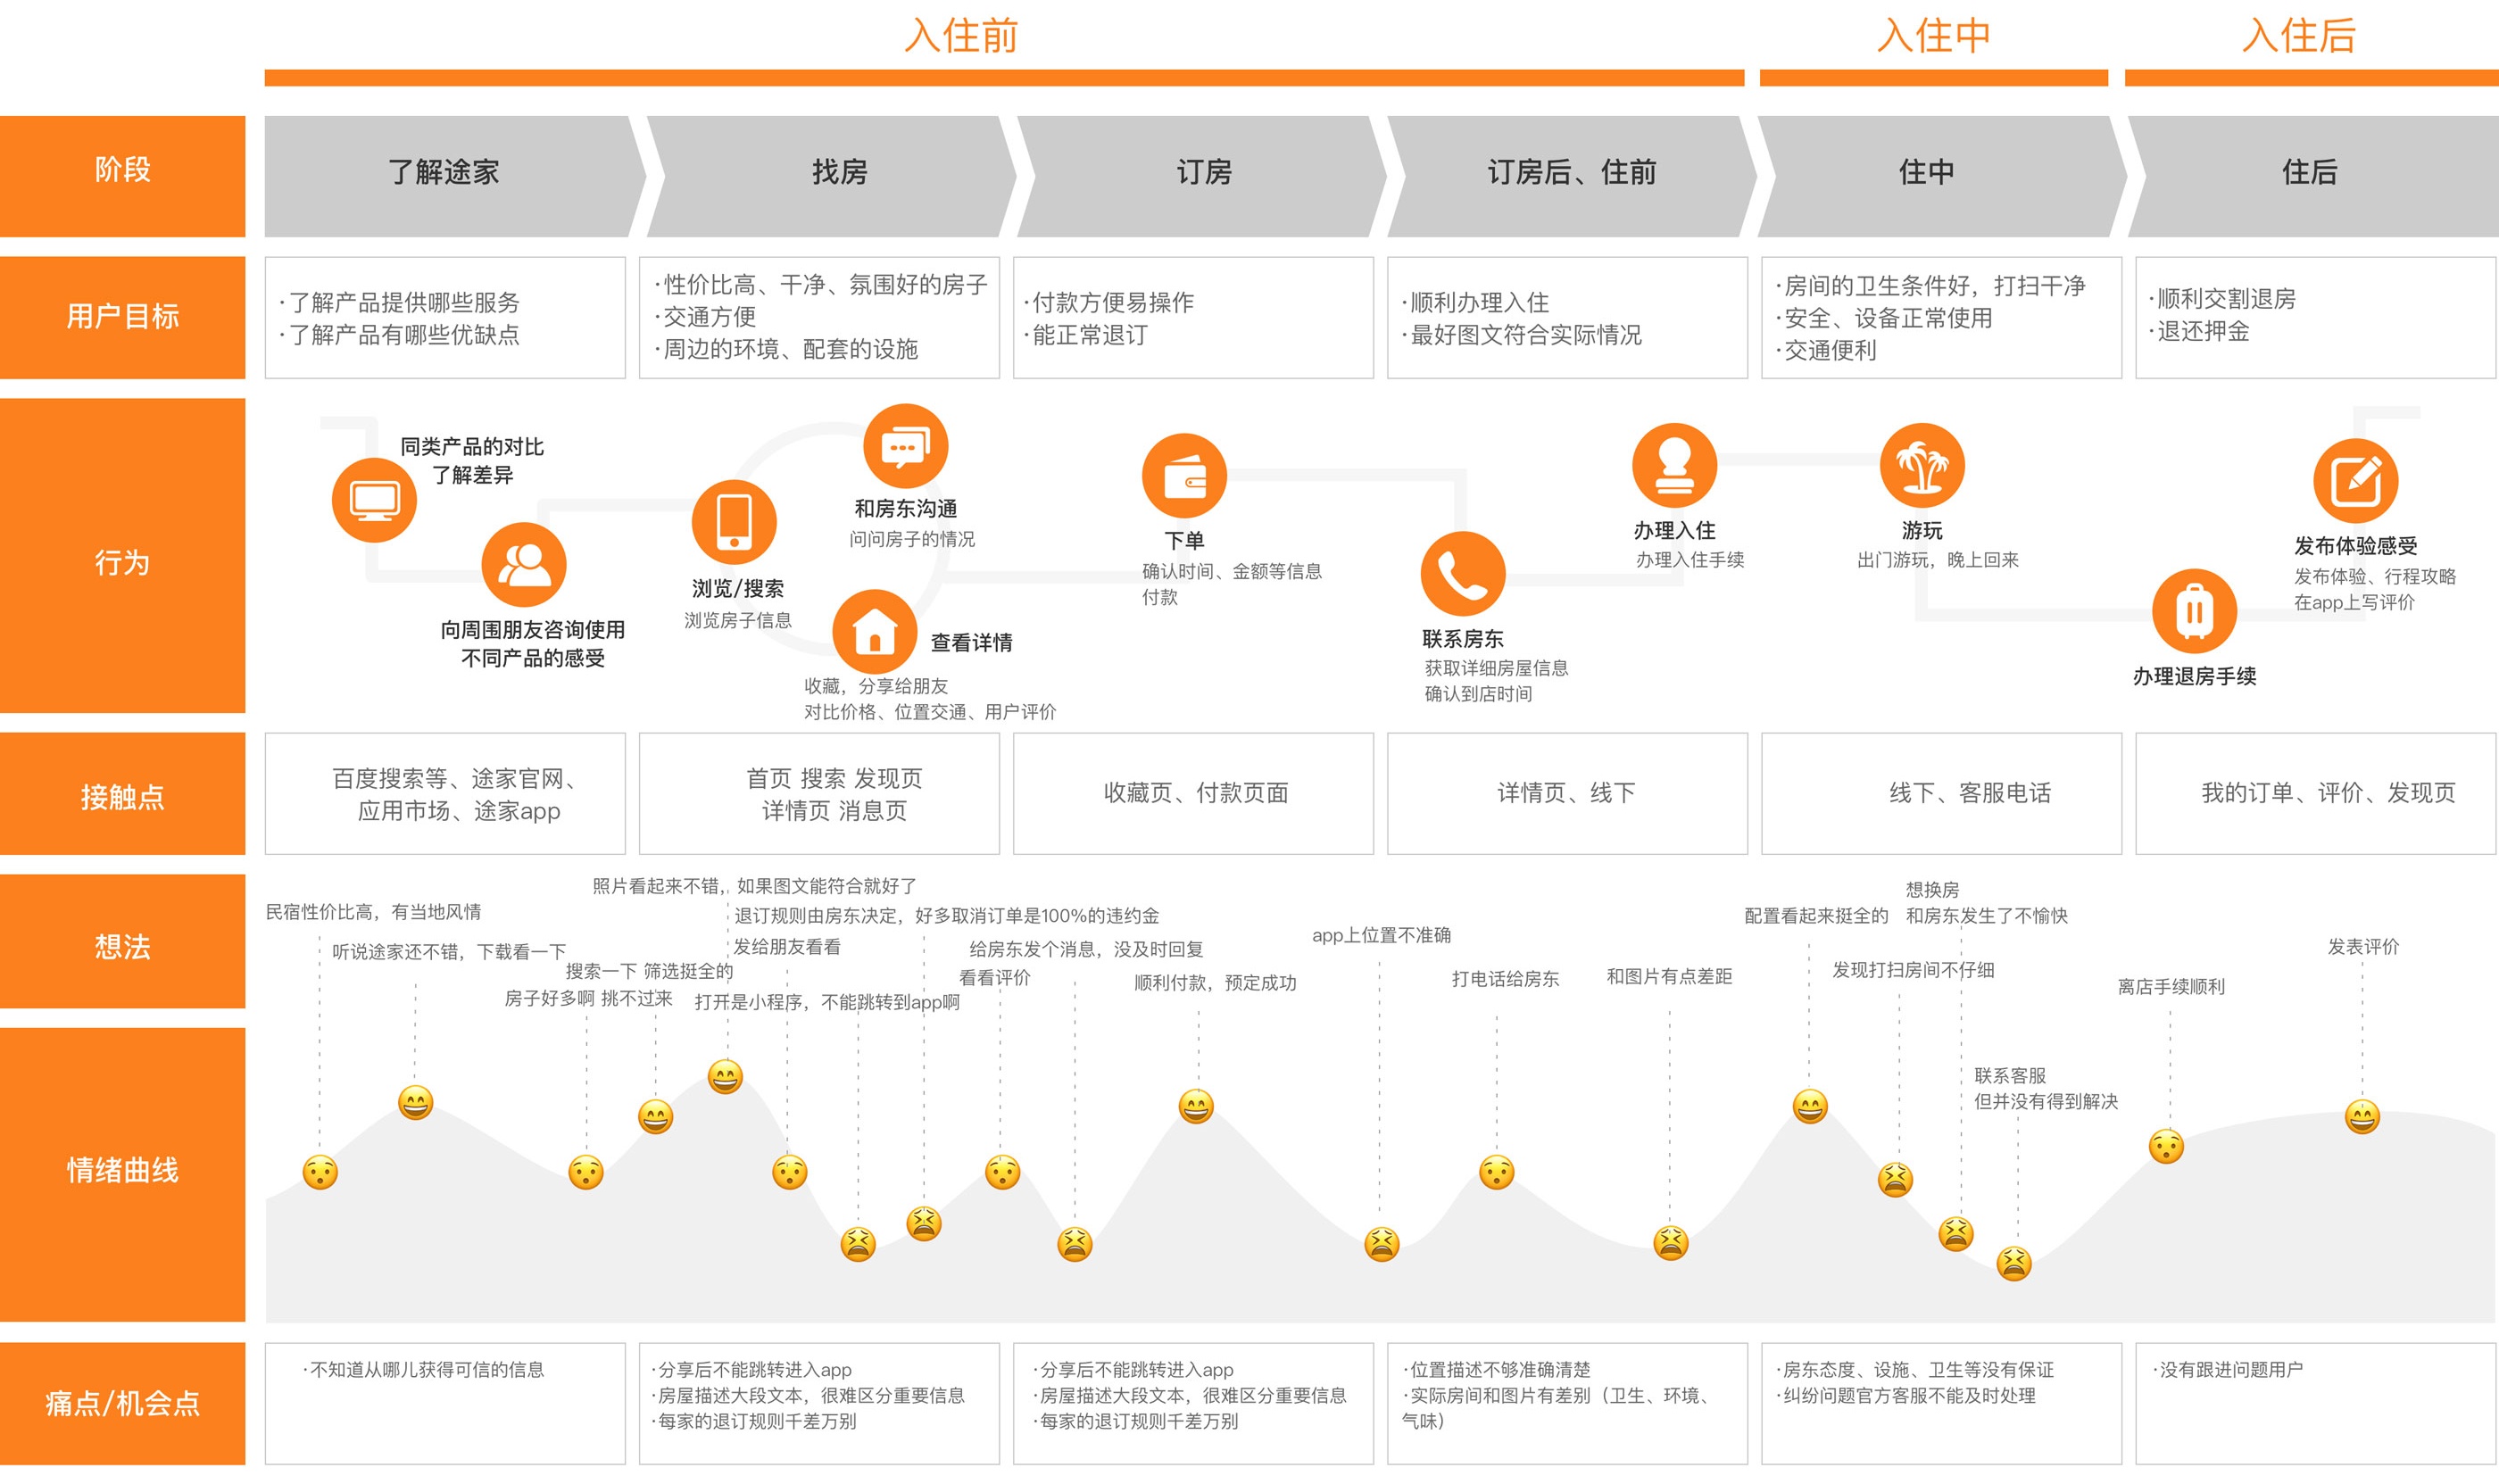Image resolution: width=2499 pixels, height=1484 pixels.
Task: Click the two-people icon for asking friends
Action: click(523, 565)
